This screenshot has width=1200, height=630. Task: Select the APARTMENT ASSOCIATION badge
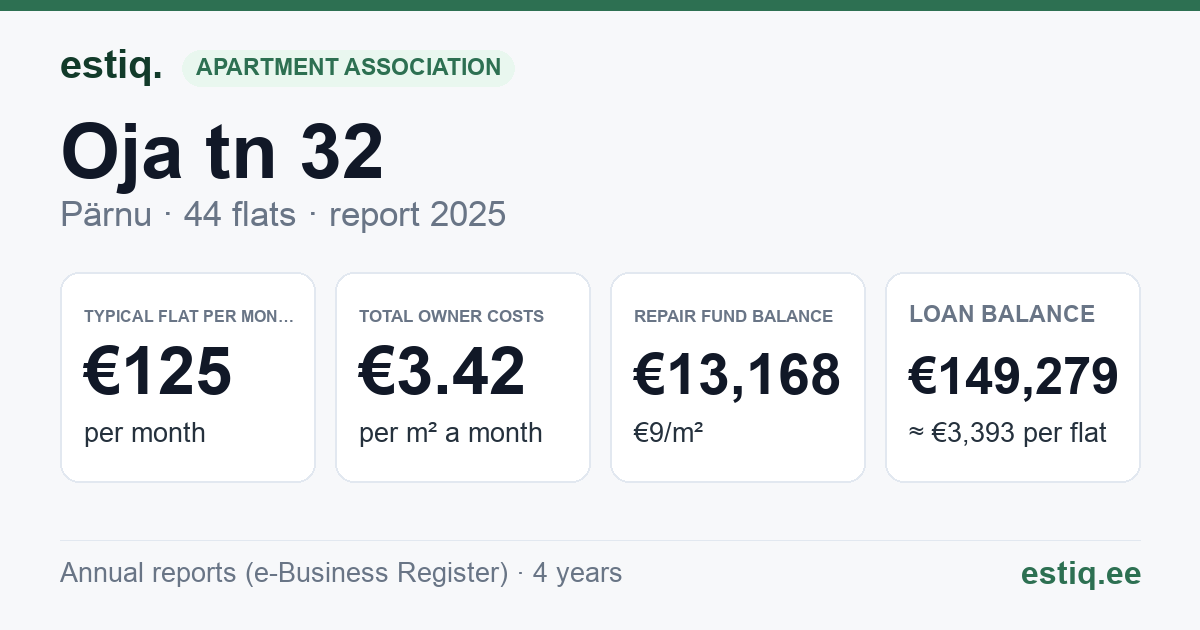pyautogui.click(x=348, y=68)
